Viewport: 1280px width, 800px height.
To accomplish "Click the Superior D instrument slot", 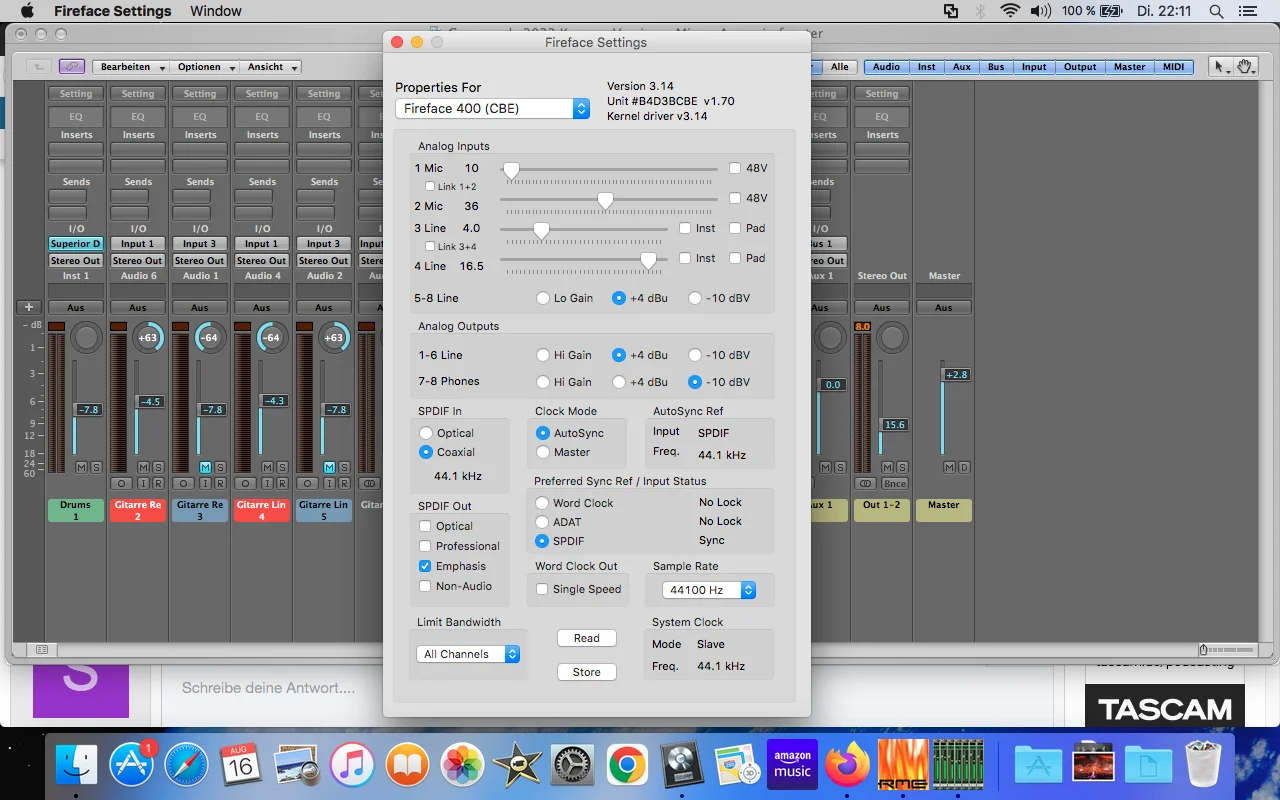I will pyautogui.click(x=76, y=244).
